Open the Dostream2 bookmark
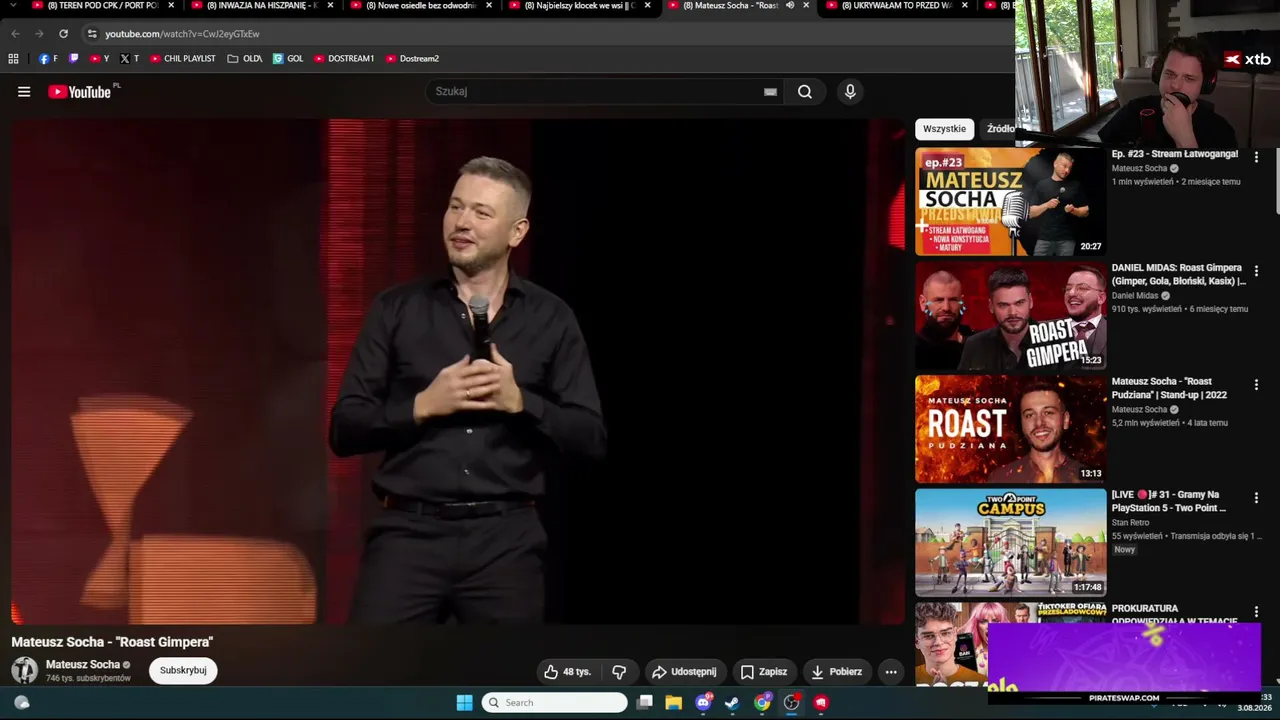Screen dimensions: 1280x720 412,59
